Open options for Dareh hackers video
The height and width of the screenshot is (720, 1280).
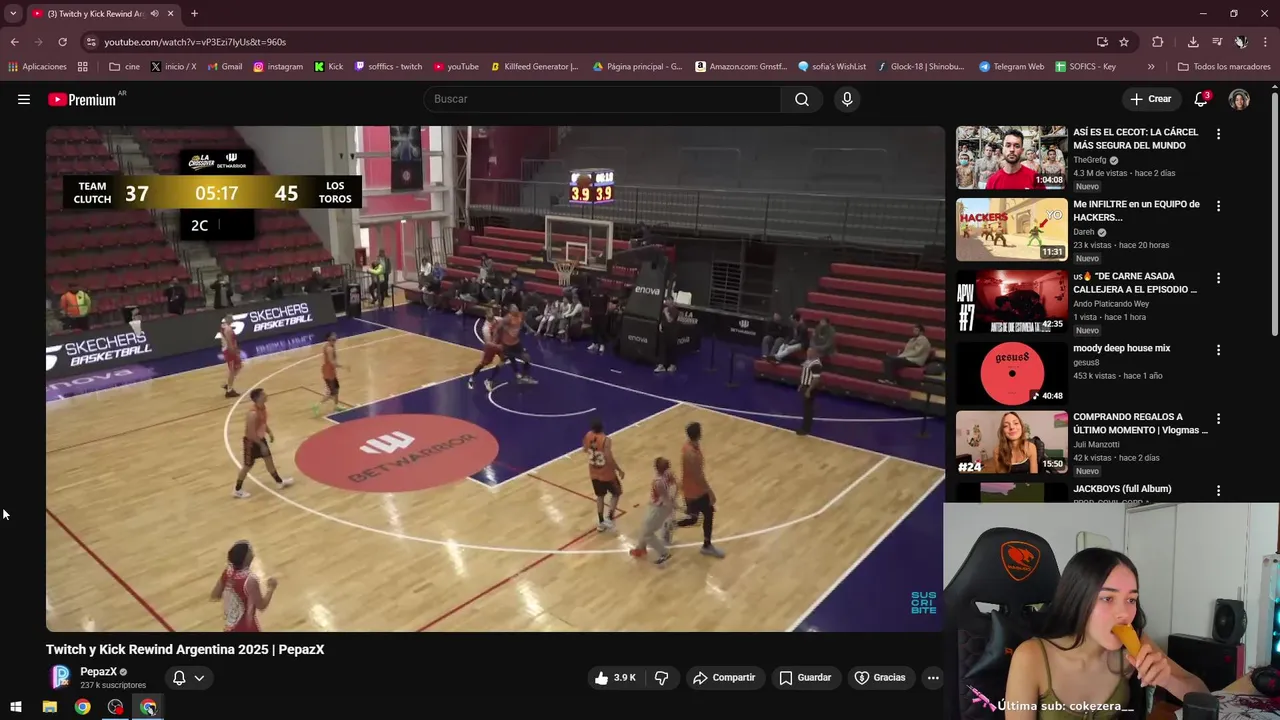point(1218,206)
